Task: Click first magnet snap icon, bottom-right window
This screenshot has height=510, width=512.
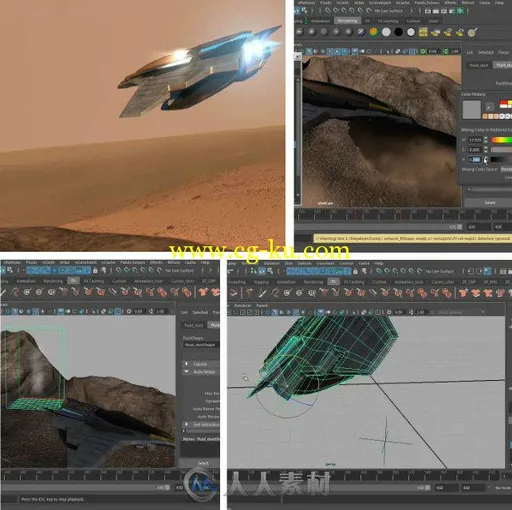Action: 379,271
